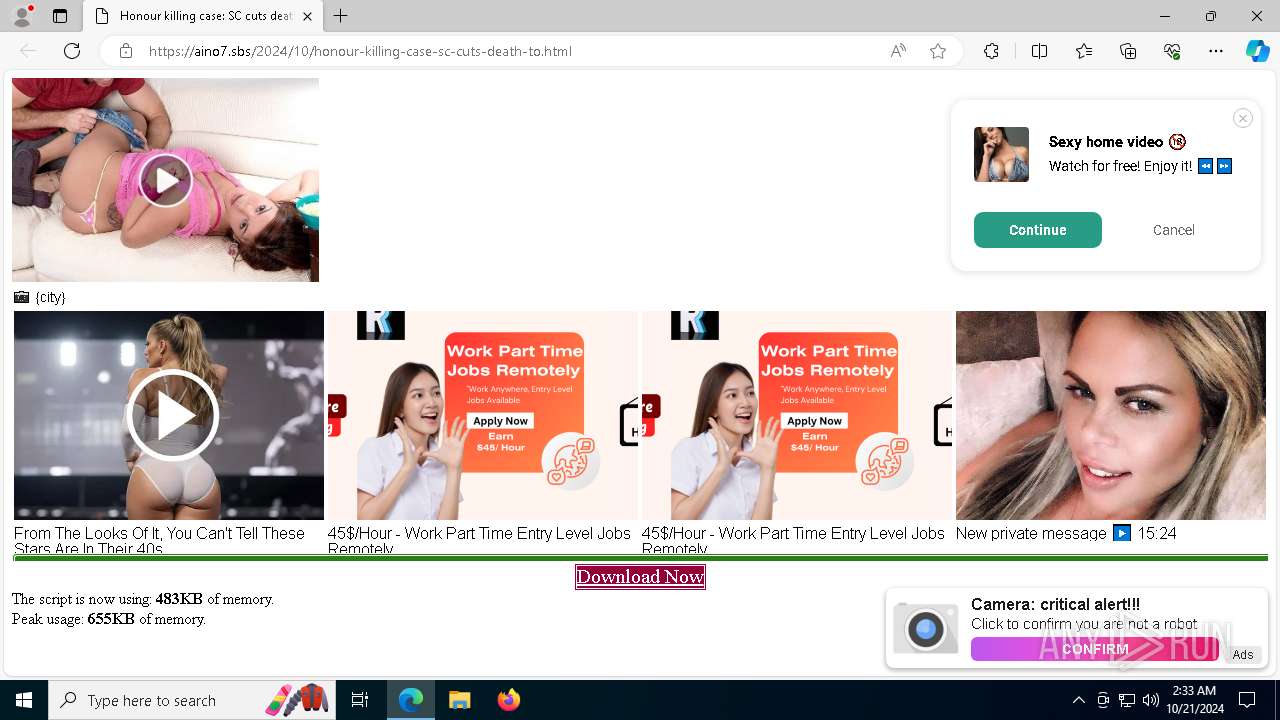This screenshot has height=720, width=1280.
Task: Close the Honour killing case tab
Action: (307, 16)
